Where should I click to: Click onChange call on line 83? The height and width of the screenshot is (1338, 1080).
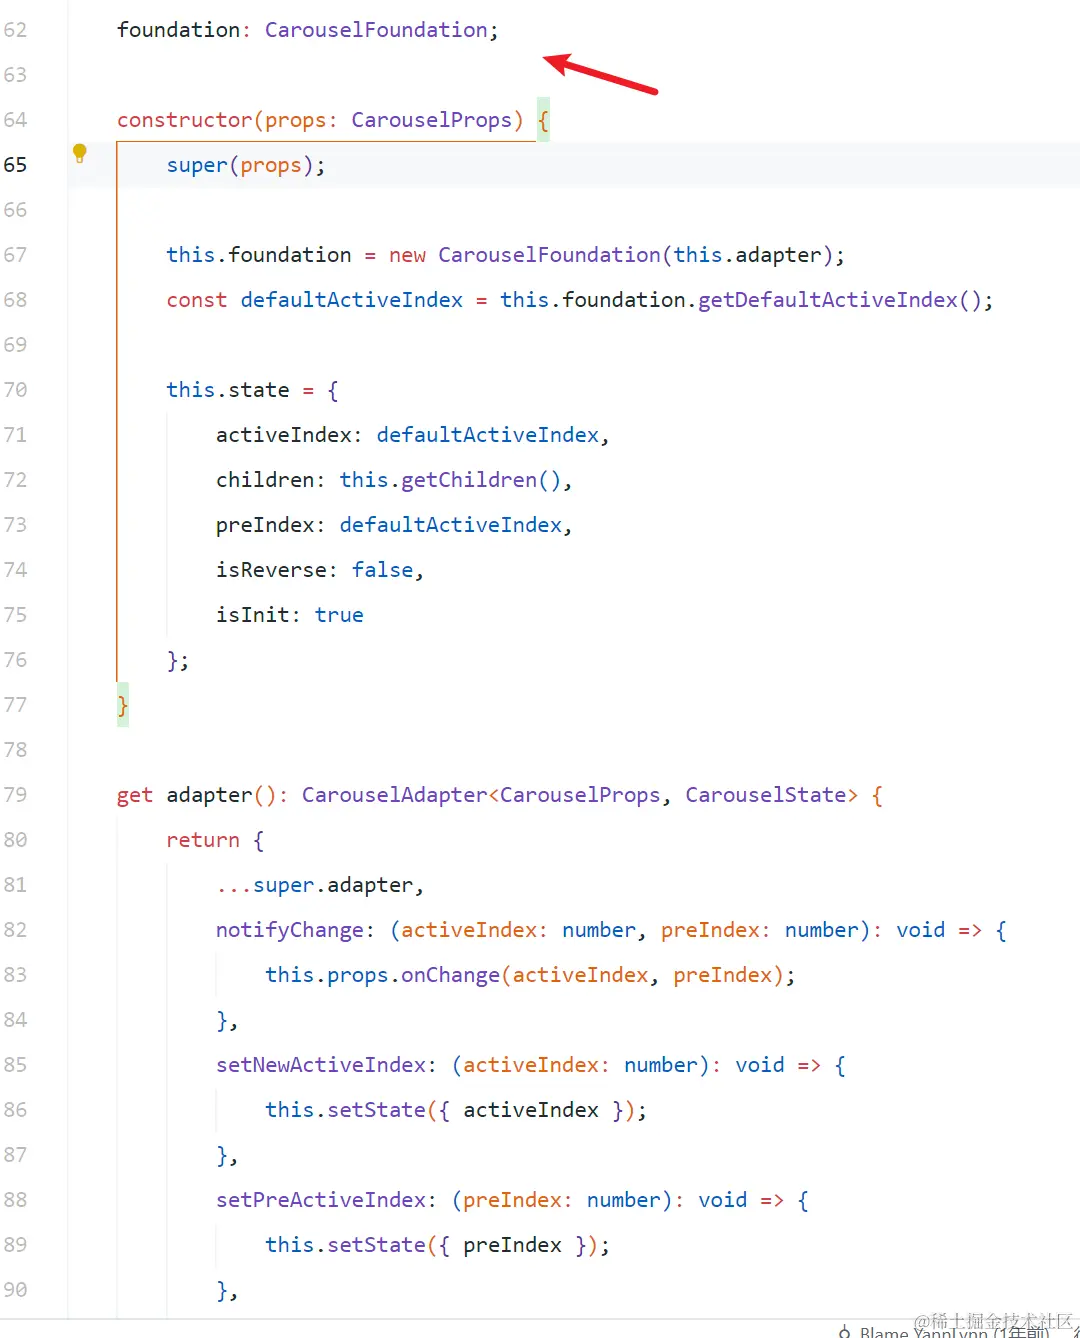click(450, 975)
